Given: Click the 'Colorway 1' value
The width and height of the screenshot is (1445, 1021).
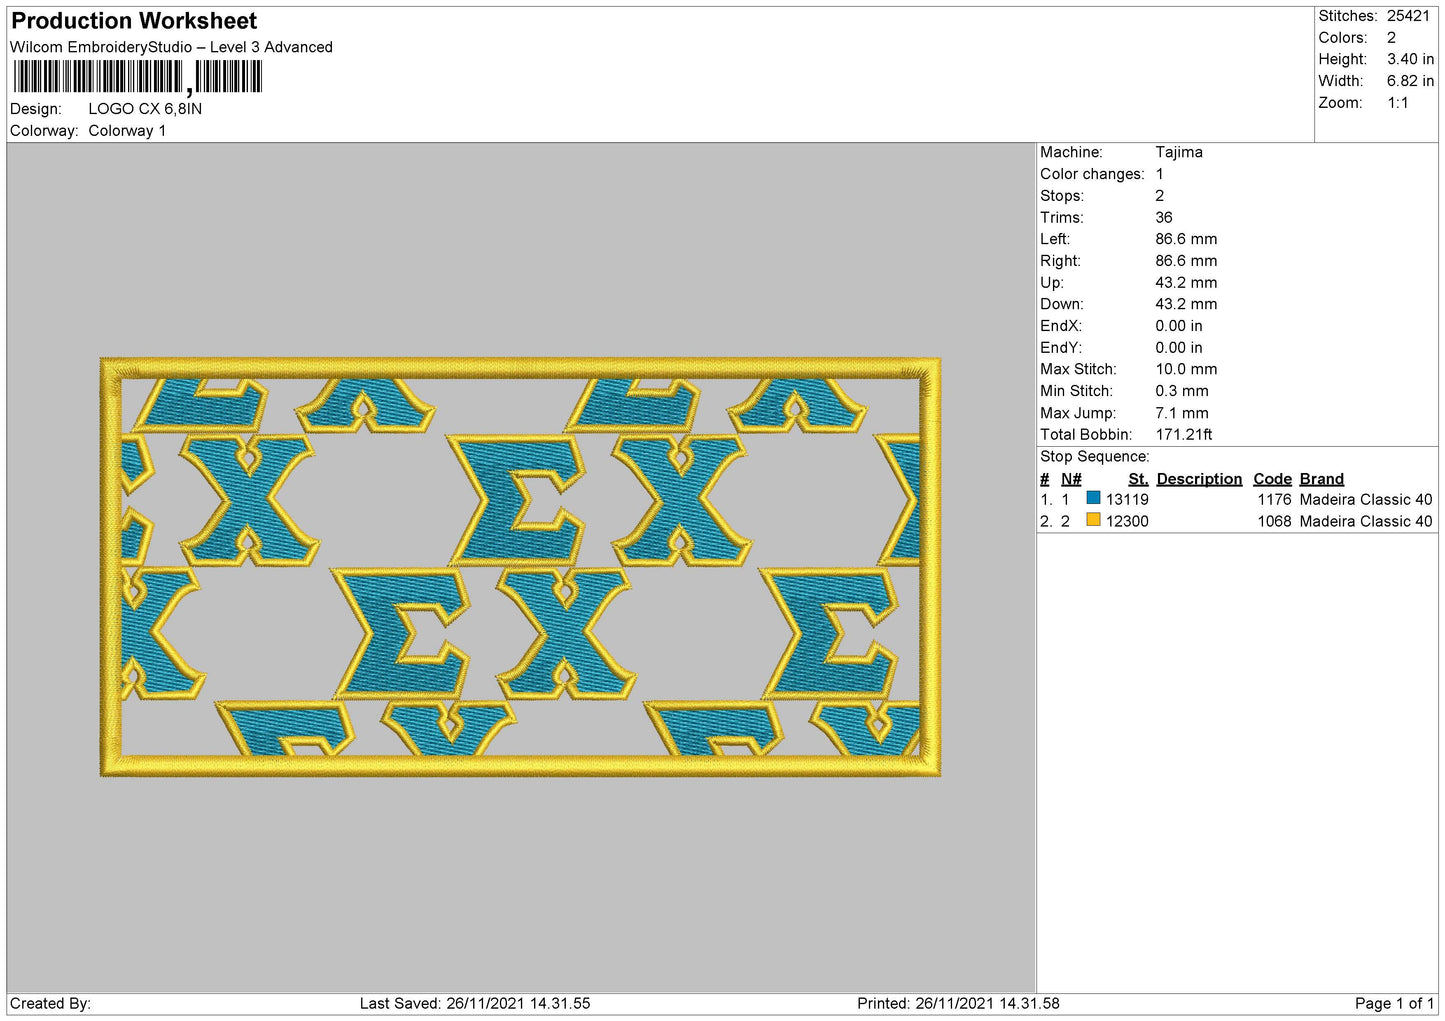Looking at the screenshot, I should coord(127,131).
